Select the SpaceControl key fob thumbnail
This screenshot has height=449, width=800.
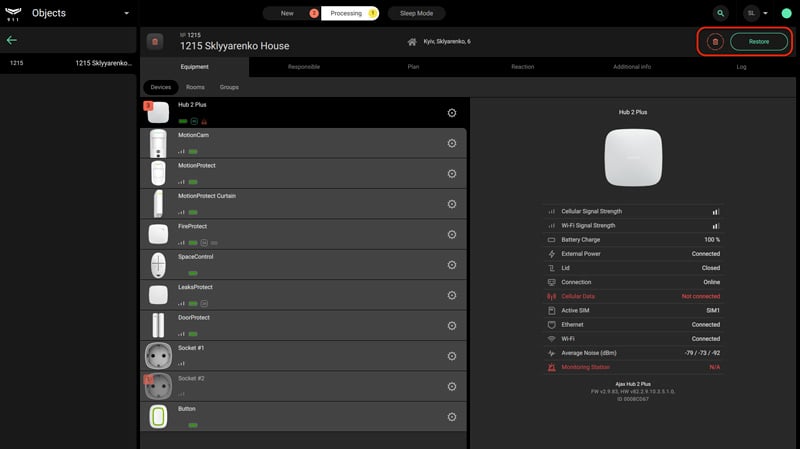tap(158, 265)
